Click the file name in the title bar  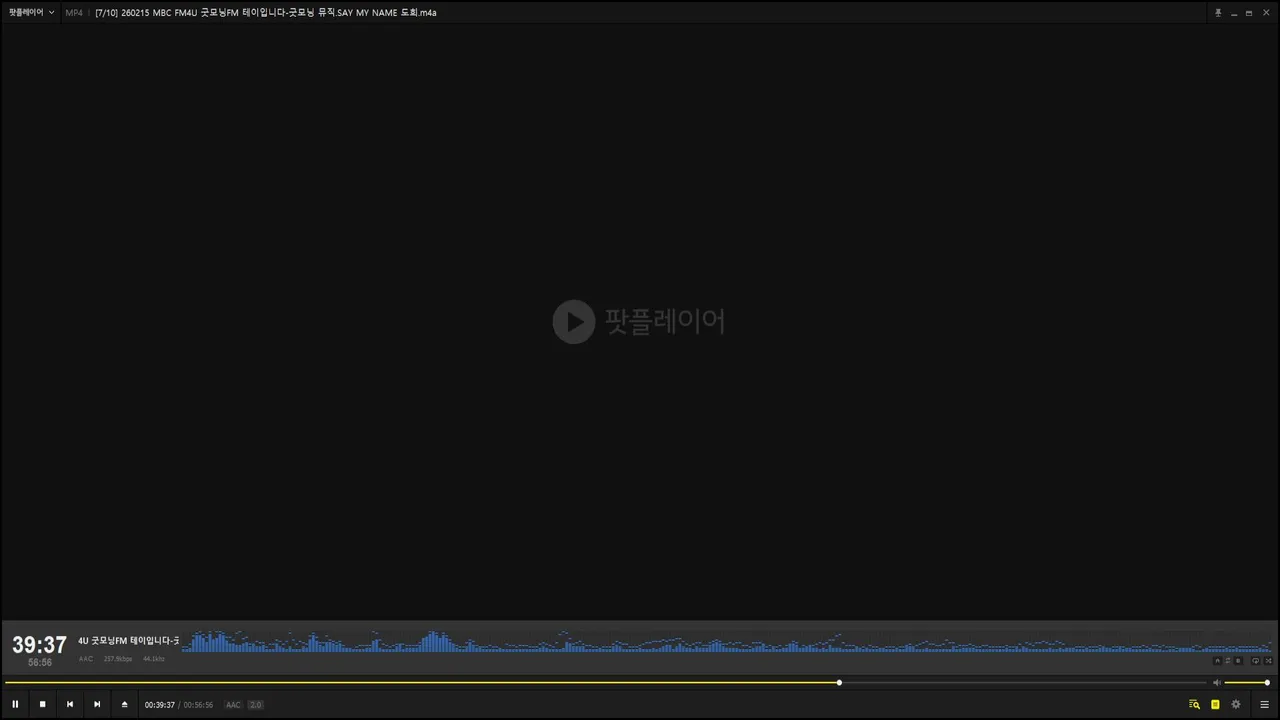[x=266, y=13]
